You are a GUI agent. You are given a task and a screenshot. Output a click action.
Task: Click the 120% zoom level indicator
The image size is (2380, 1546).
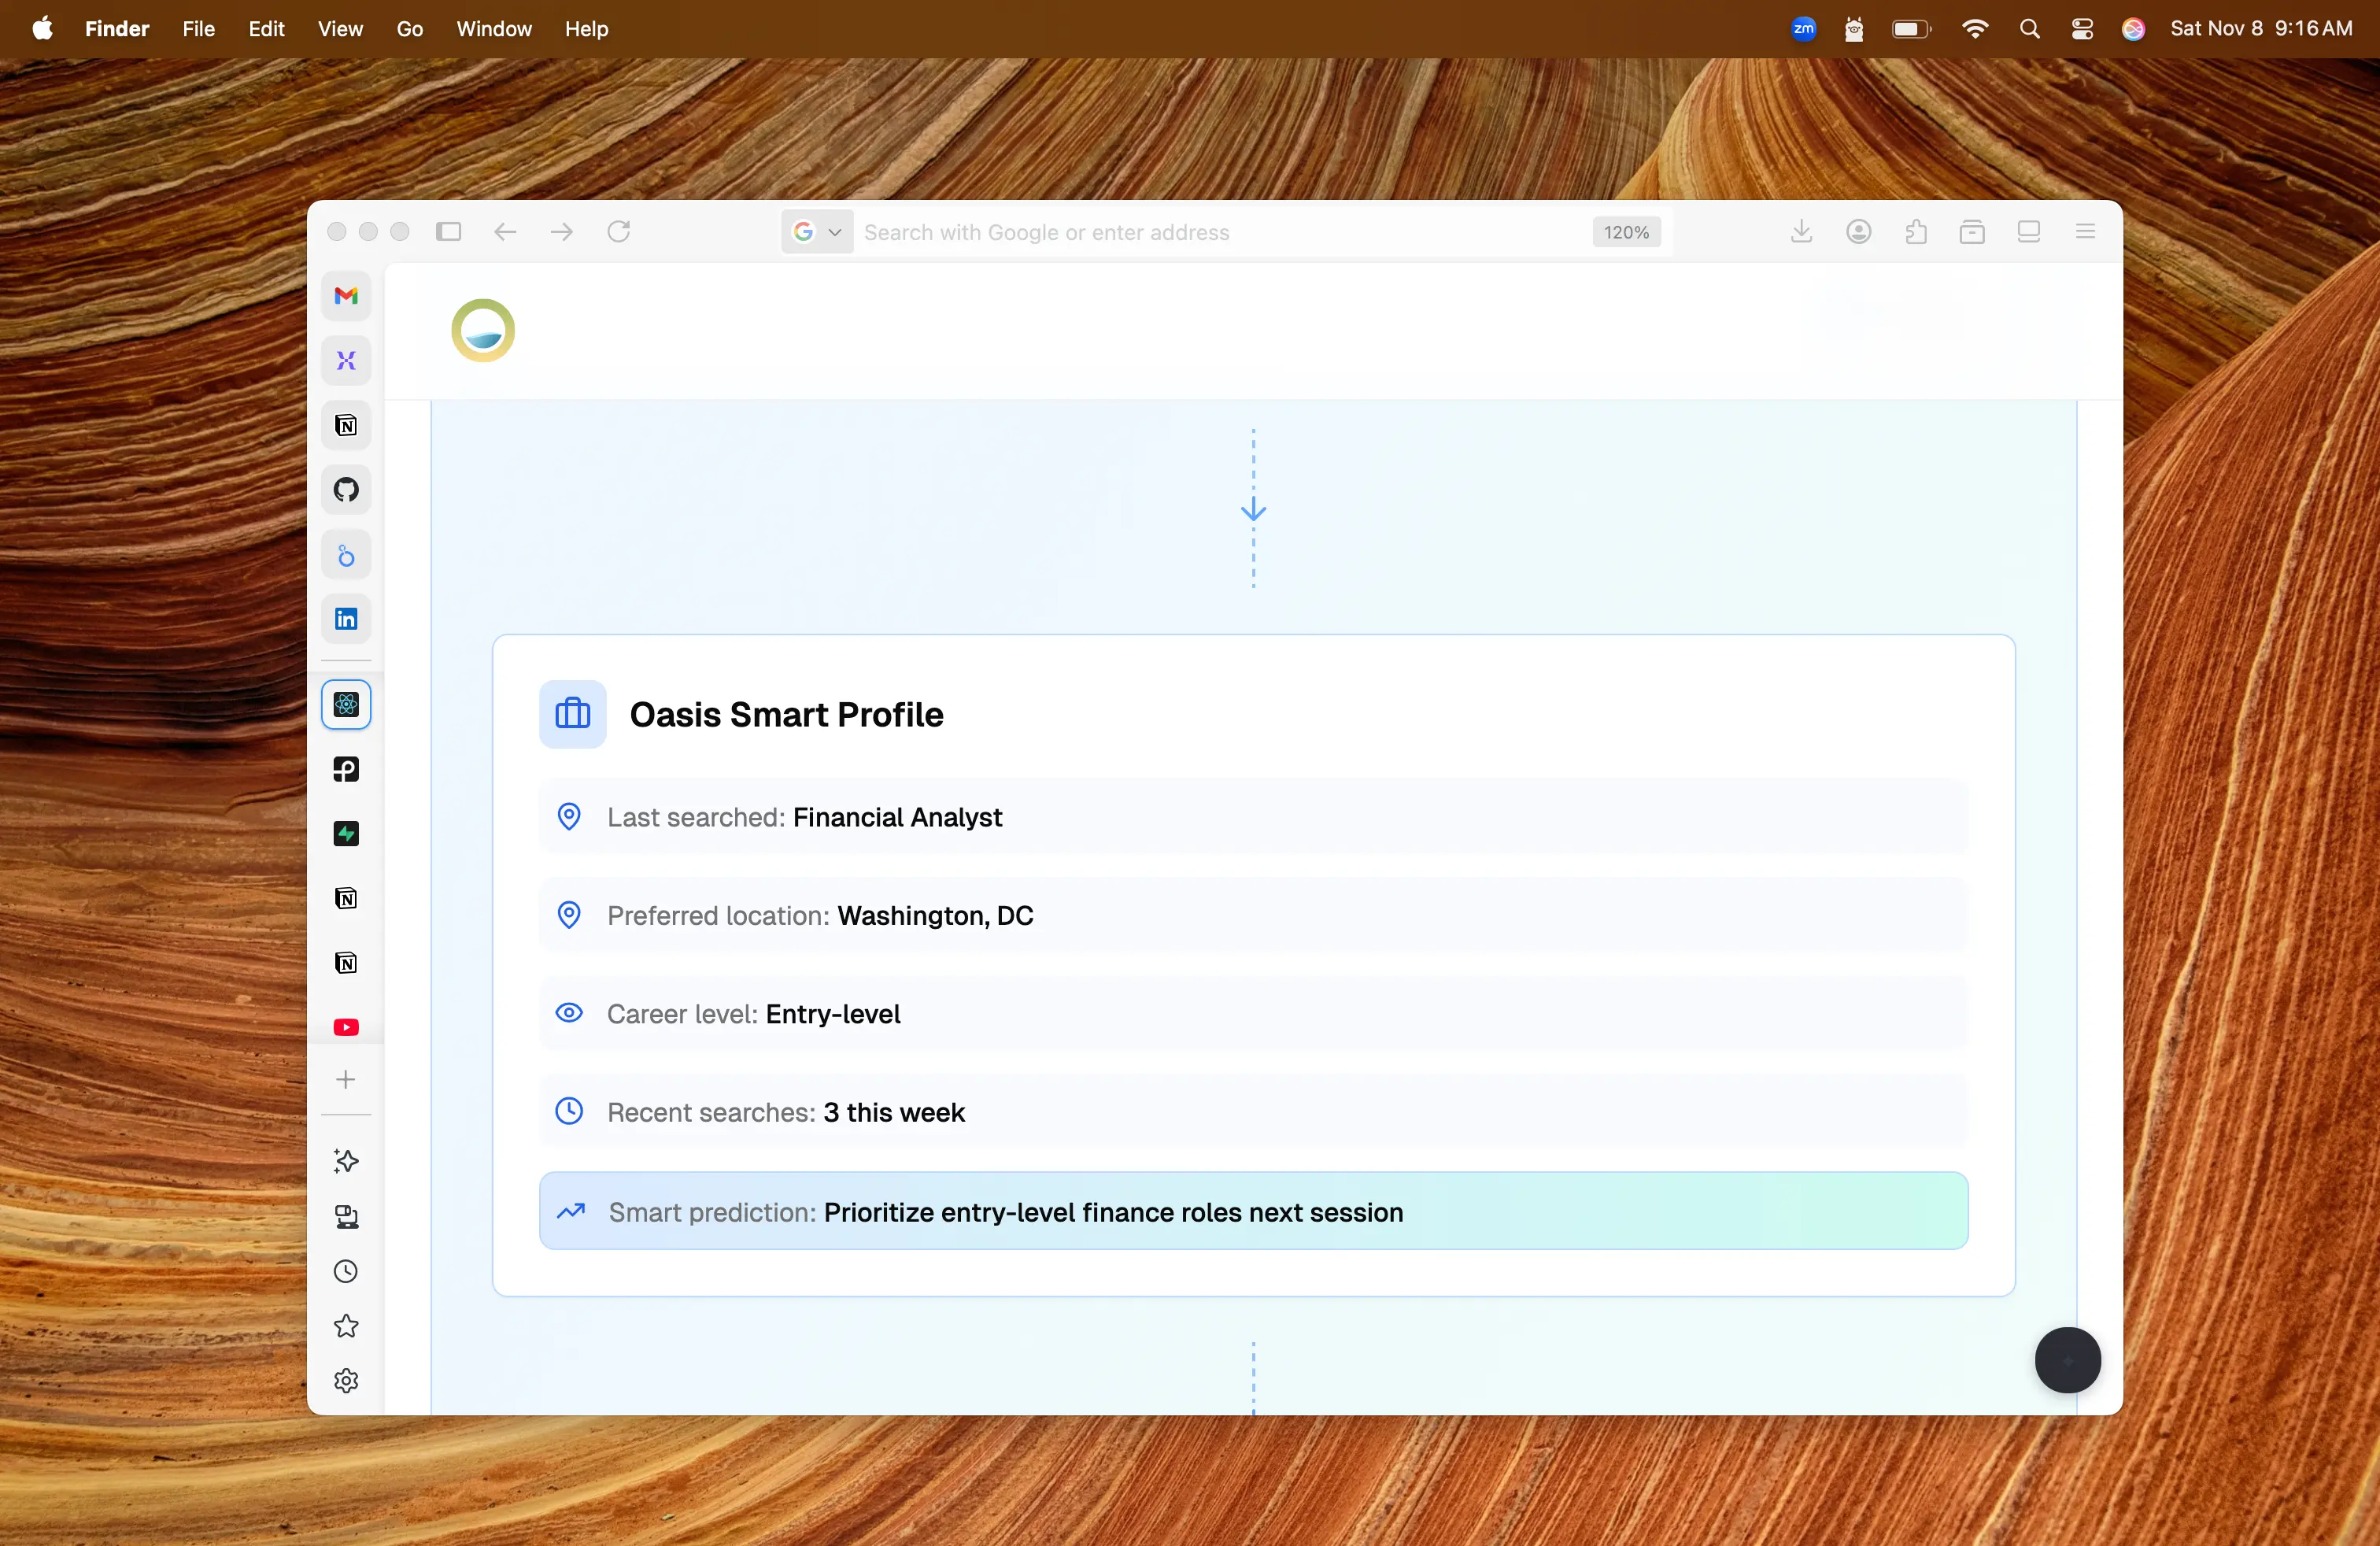[x=1625, y=232]
